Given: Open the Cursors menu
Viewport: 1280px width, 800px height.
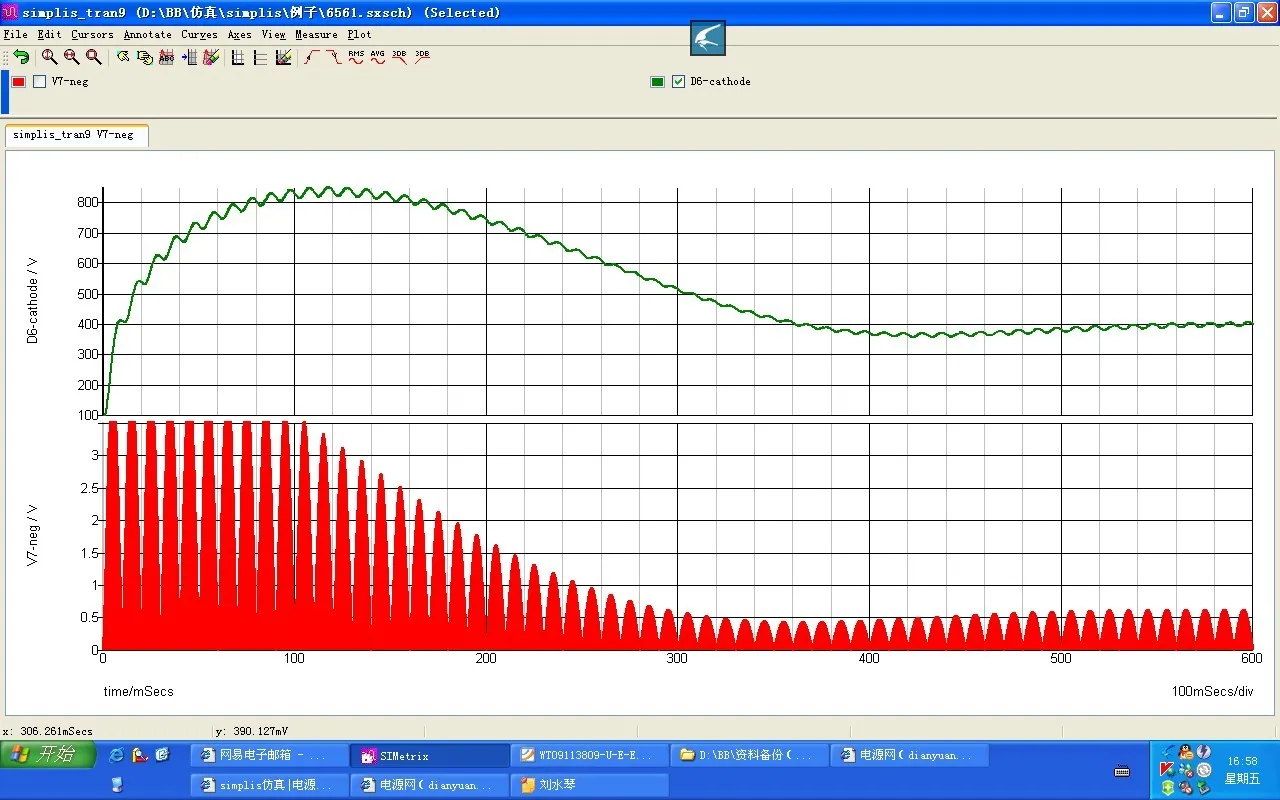Looking at the screenshot, I should pos(93,34).
